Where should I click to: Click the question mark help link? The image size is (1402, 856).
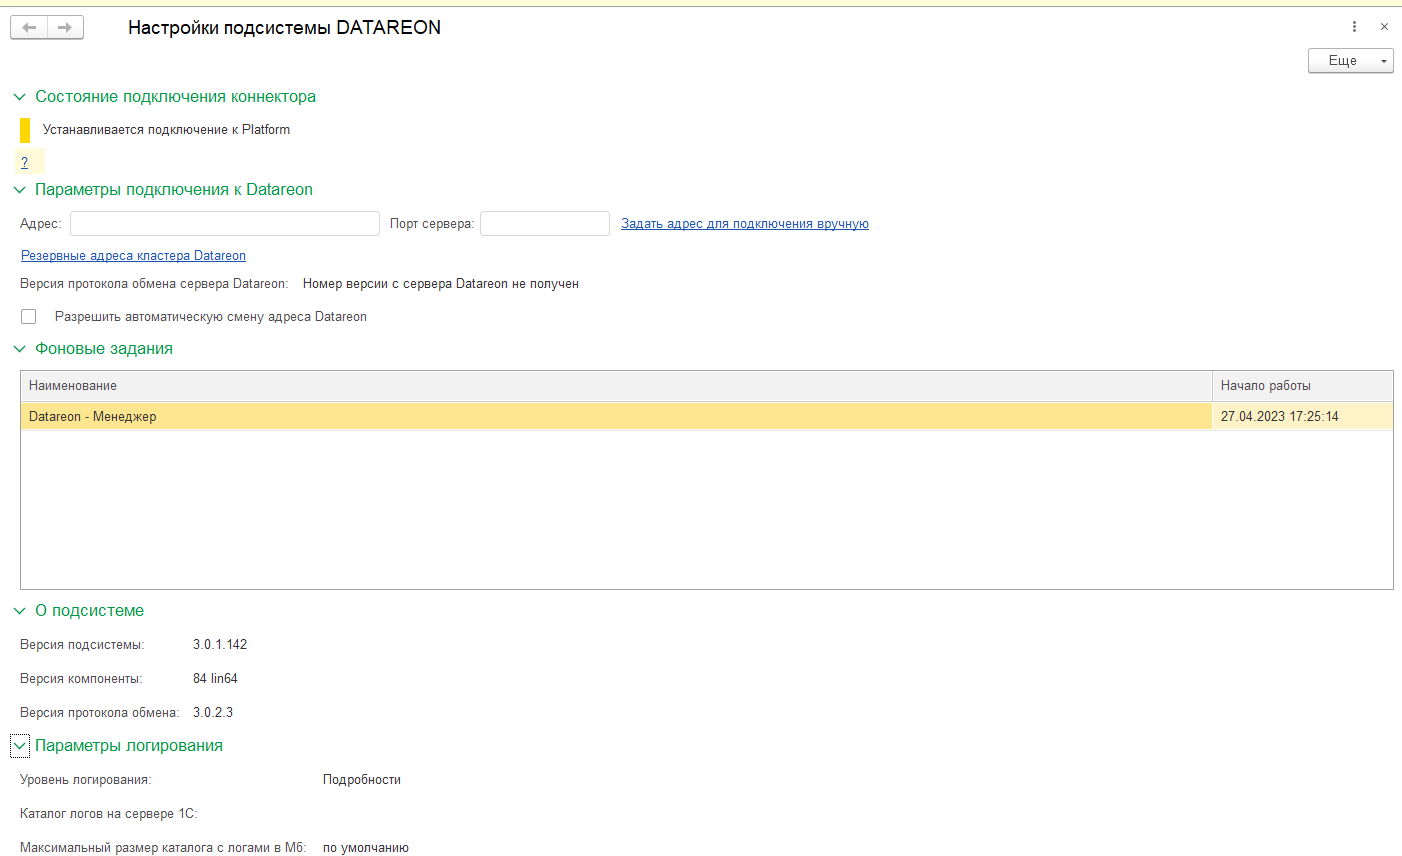[25, 162]
